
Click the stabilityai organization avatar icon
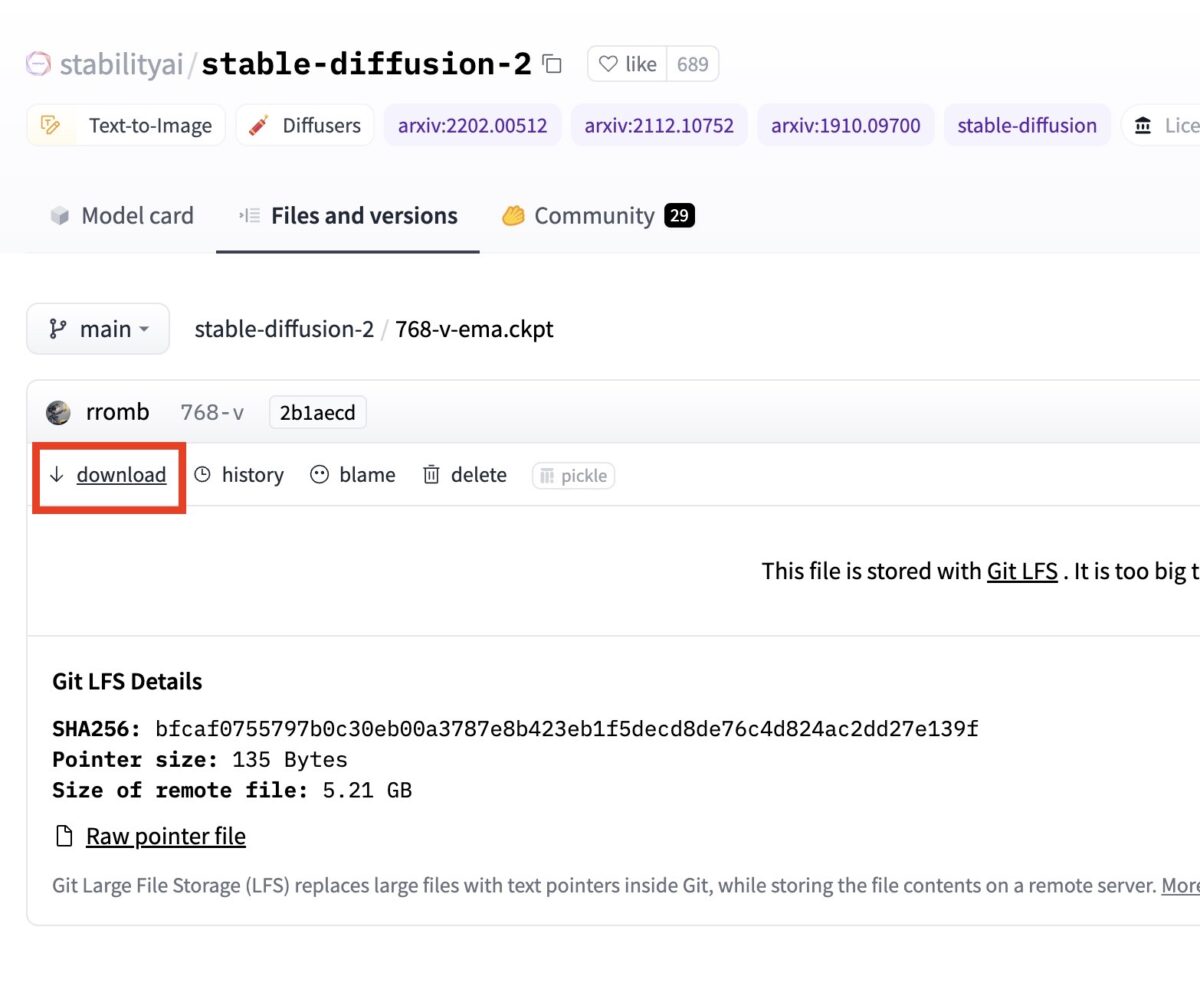[38, 64]
